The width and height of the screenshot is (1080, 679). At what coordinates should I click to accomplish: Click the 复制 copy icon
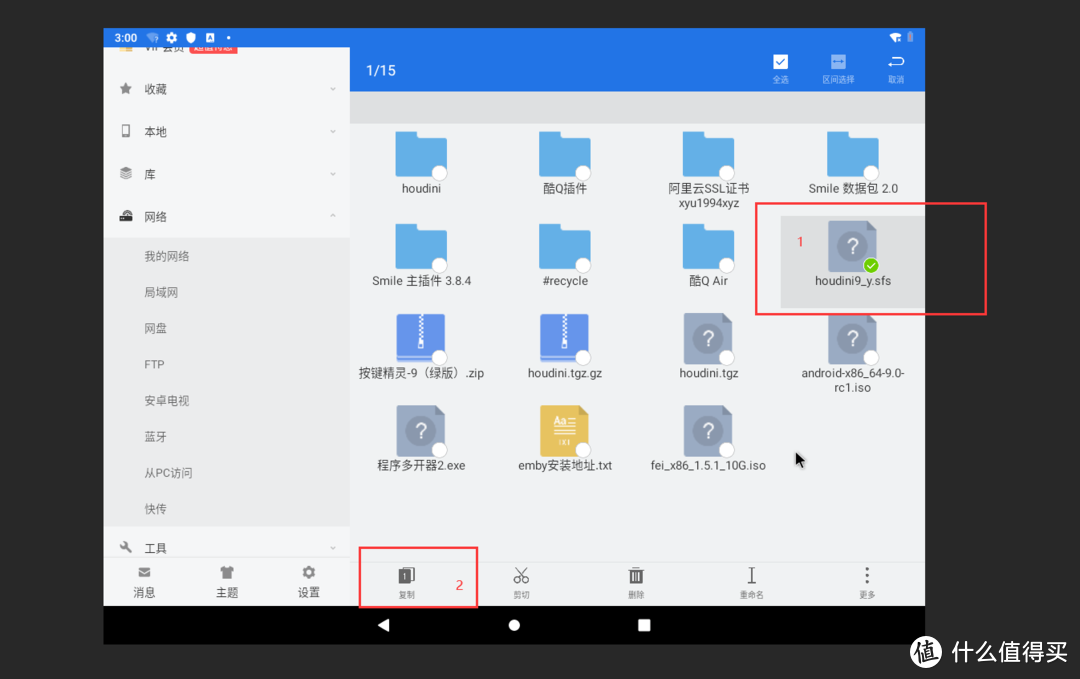tap(406, 575)
